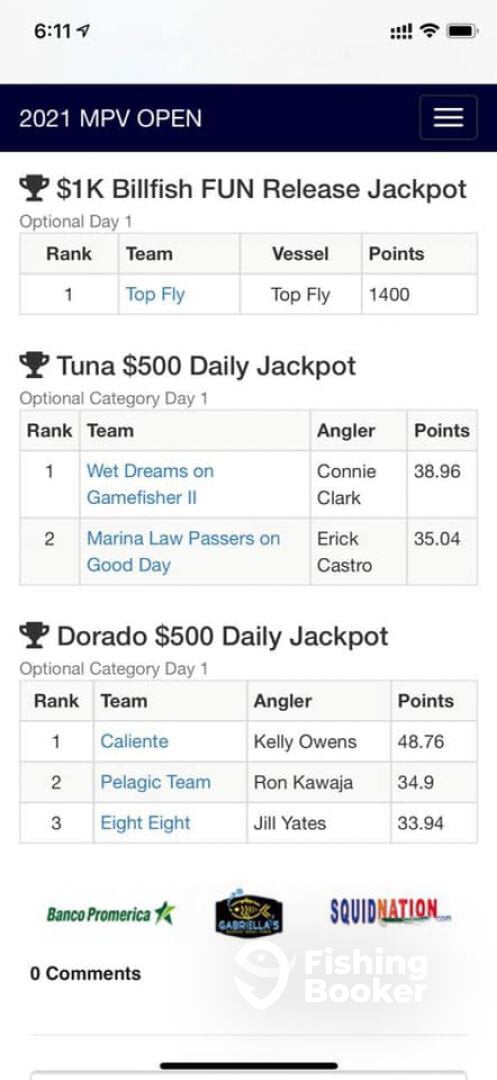Open the Eight Eight team link
The width and height of the screenshot is (497, 1080).
tap(145, 823)
